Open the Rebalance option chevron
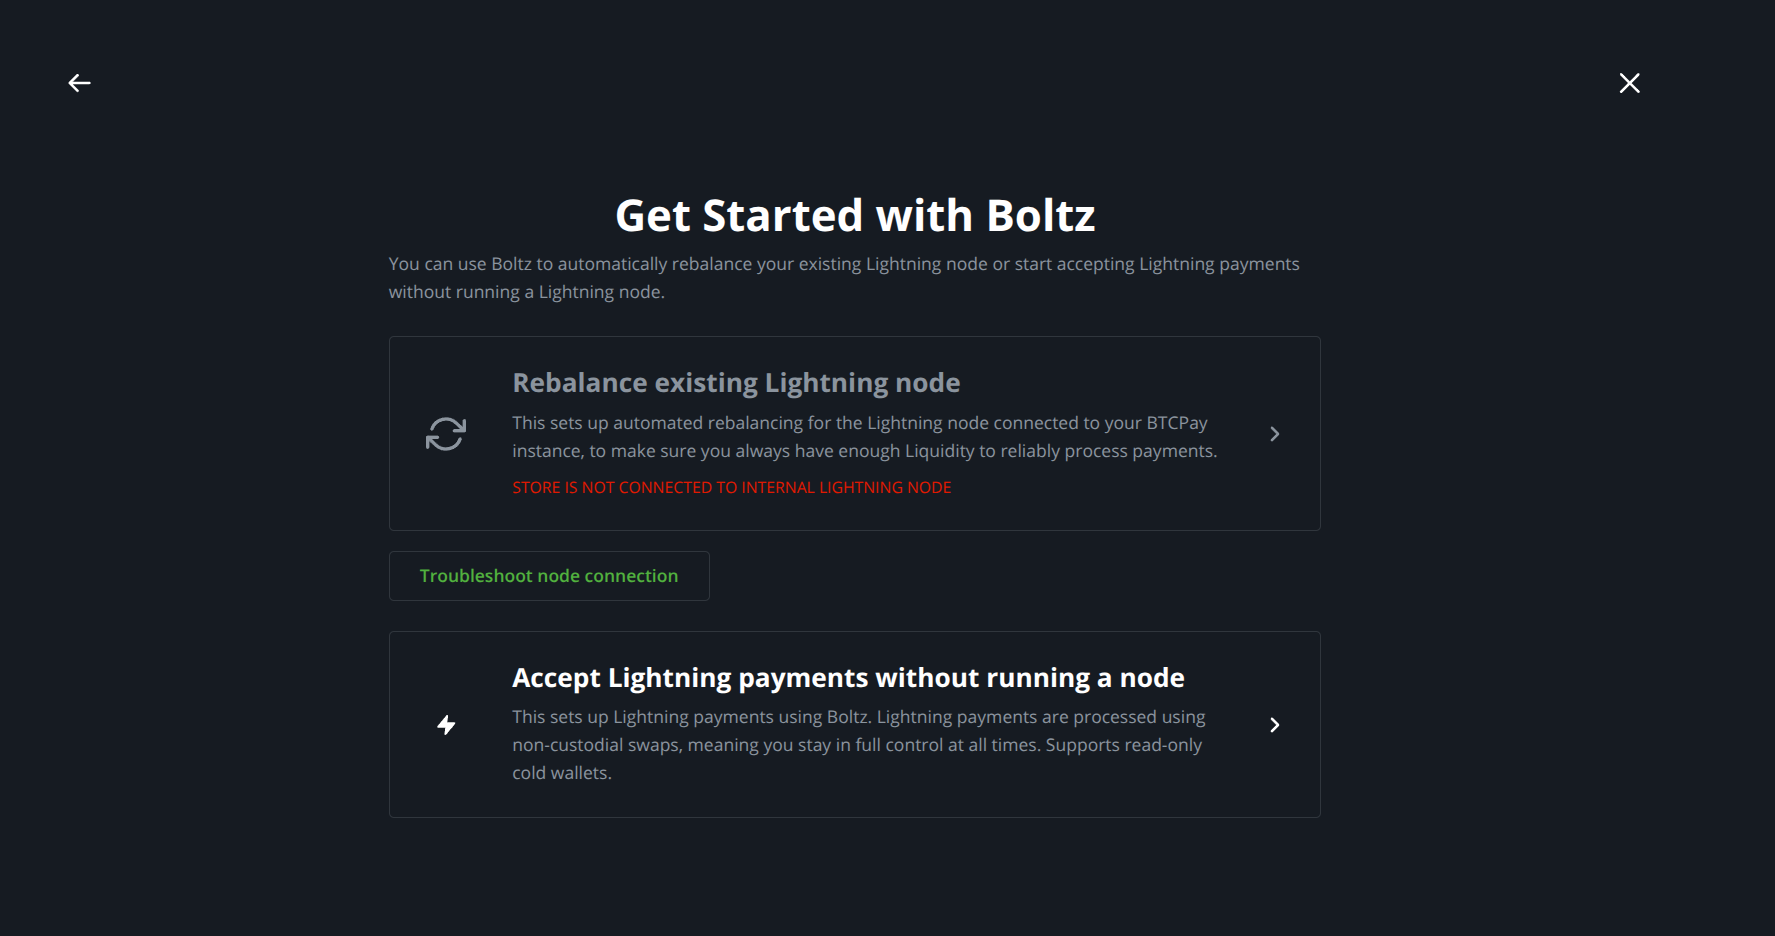 pos(1274,434)
